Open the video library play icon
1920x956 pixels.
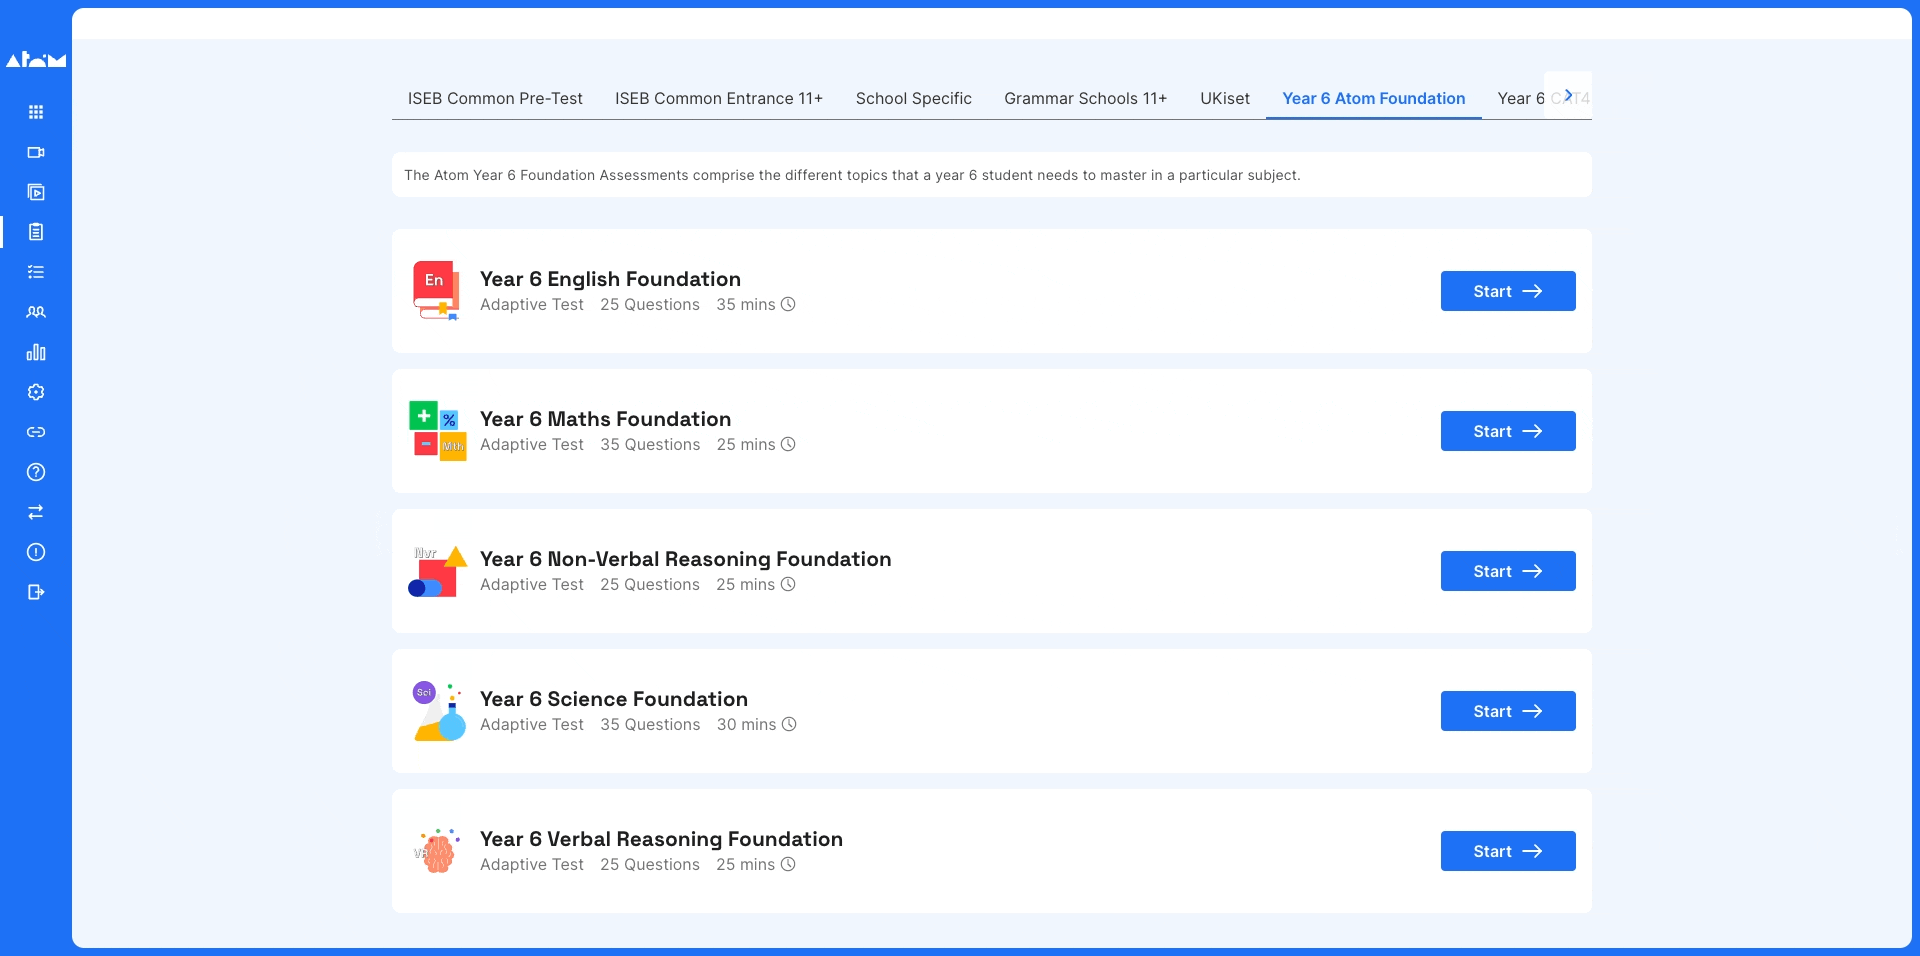point(36,192)
